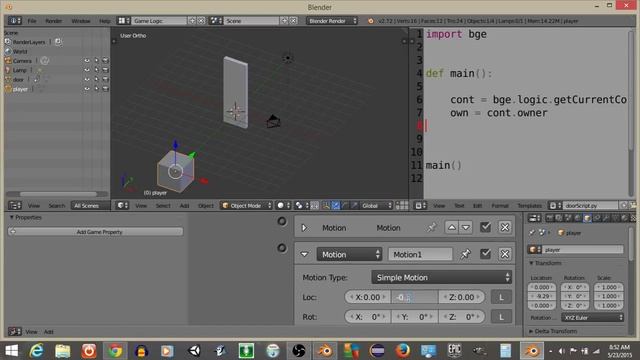Hide the Lamp object with eye icon

pos(87,70)
